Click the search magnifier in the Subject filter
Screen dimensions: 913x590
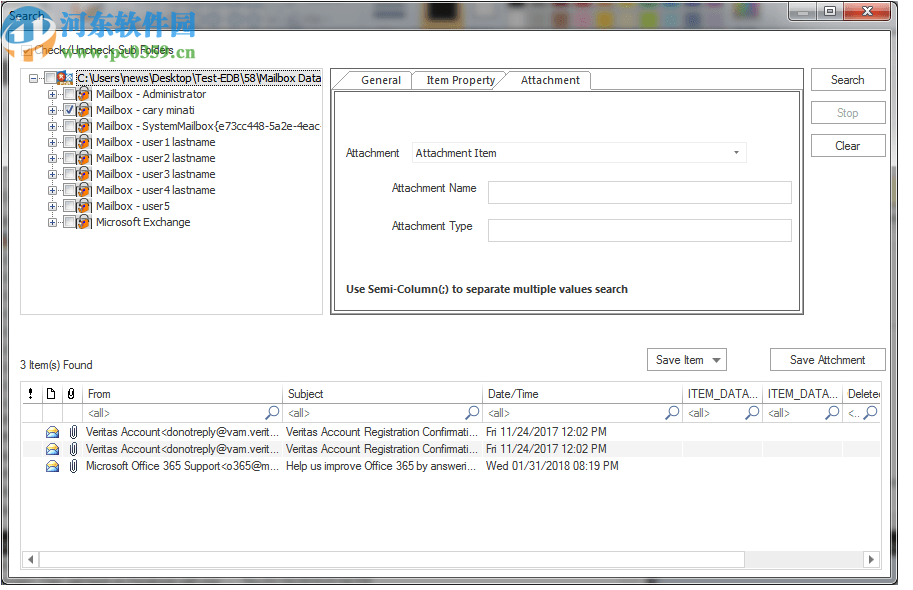471,412
